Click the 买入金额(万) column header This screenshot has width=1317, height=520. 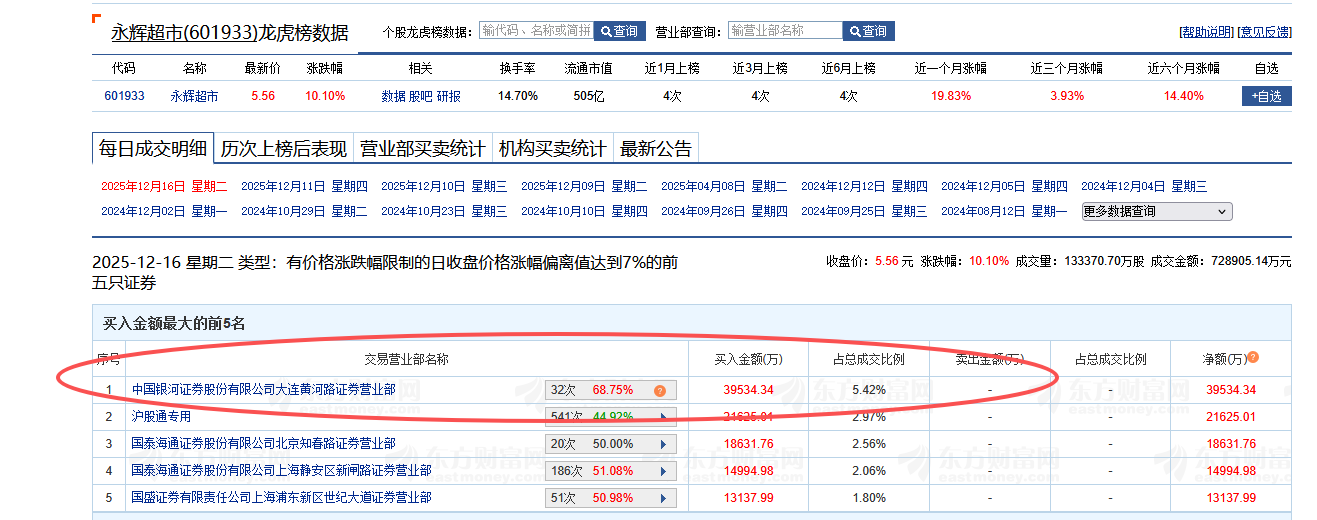point(748,360)
